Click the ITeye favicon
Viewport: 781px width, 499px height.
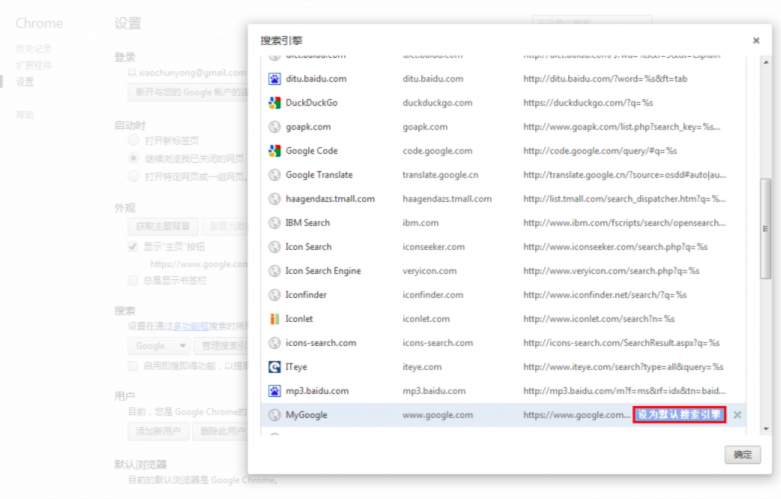[274, 367]
